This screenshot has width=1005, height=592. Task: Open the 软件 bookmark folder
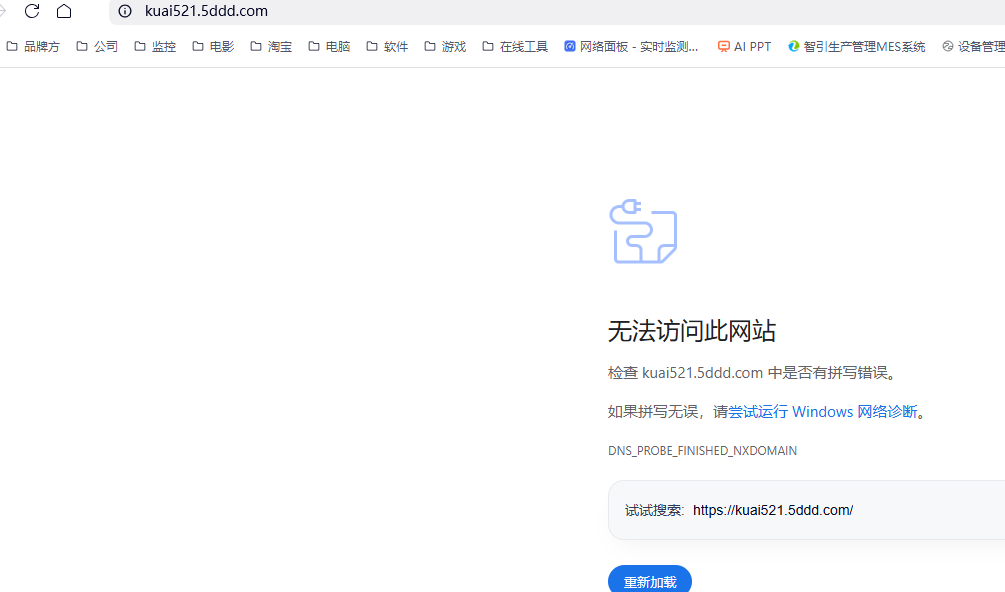(387, 47)
